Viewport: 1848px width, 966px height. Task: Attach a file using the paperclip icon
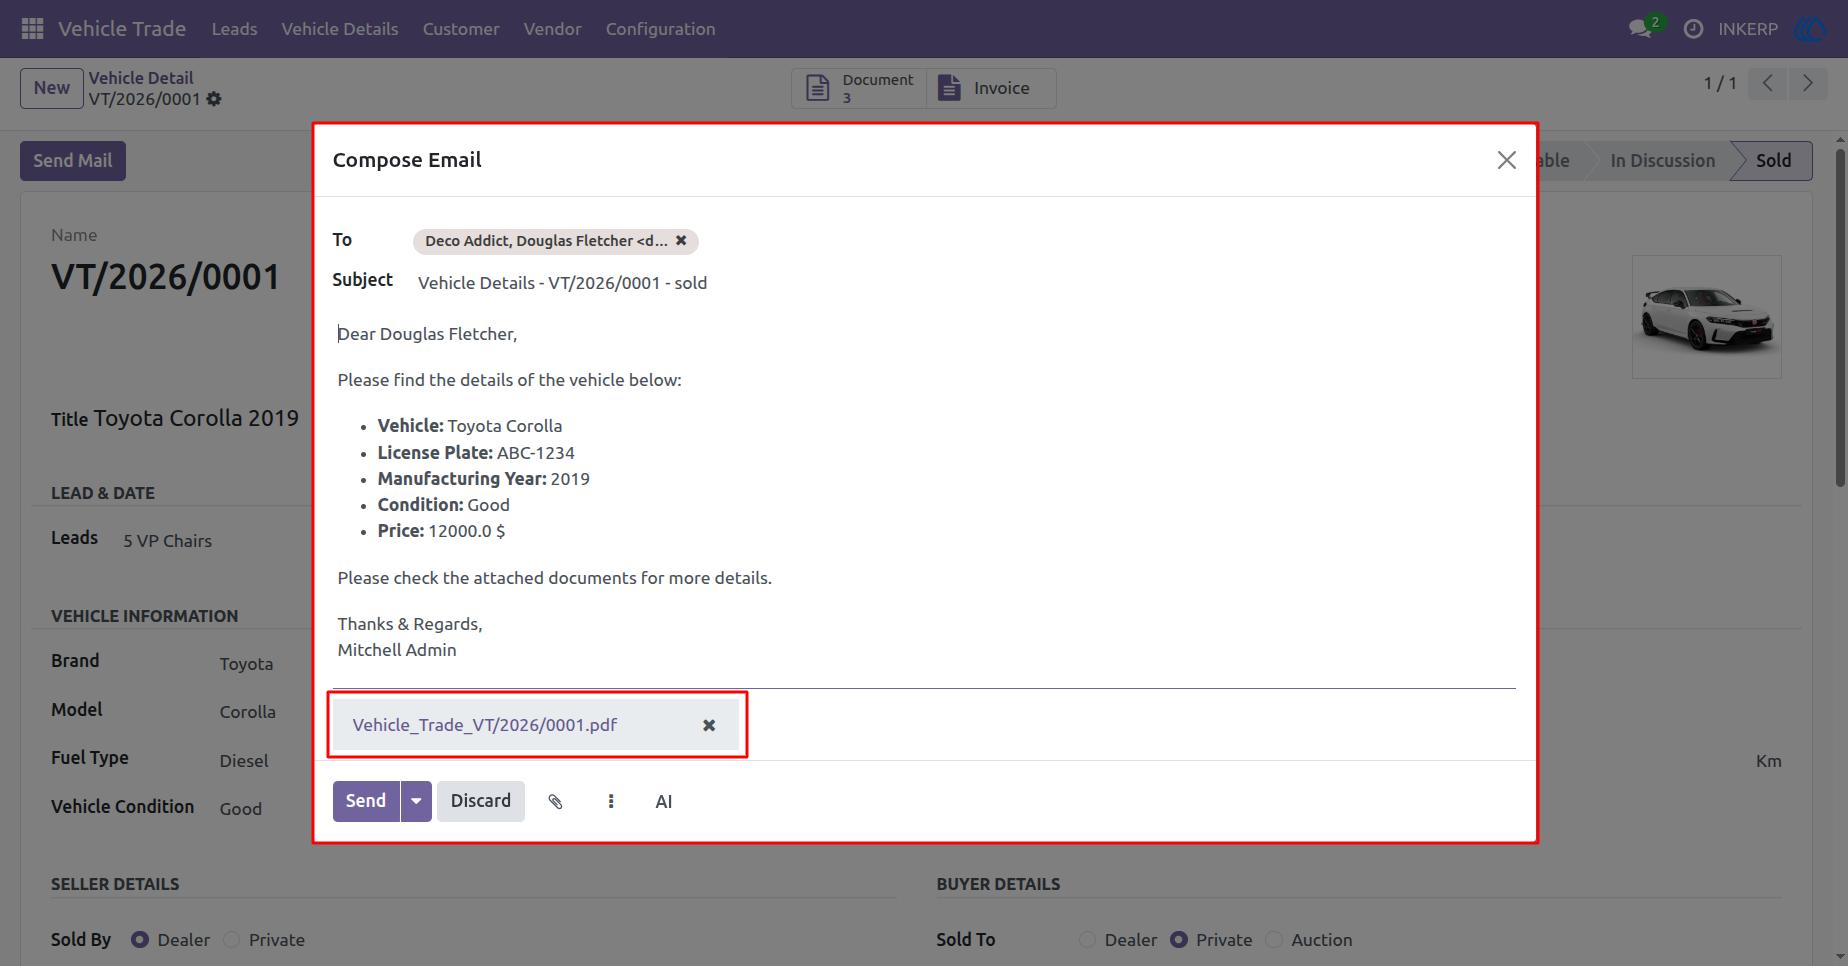[556, 801]
